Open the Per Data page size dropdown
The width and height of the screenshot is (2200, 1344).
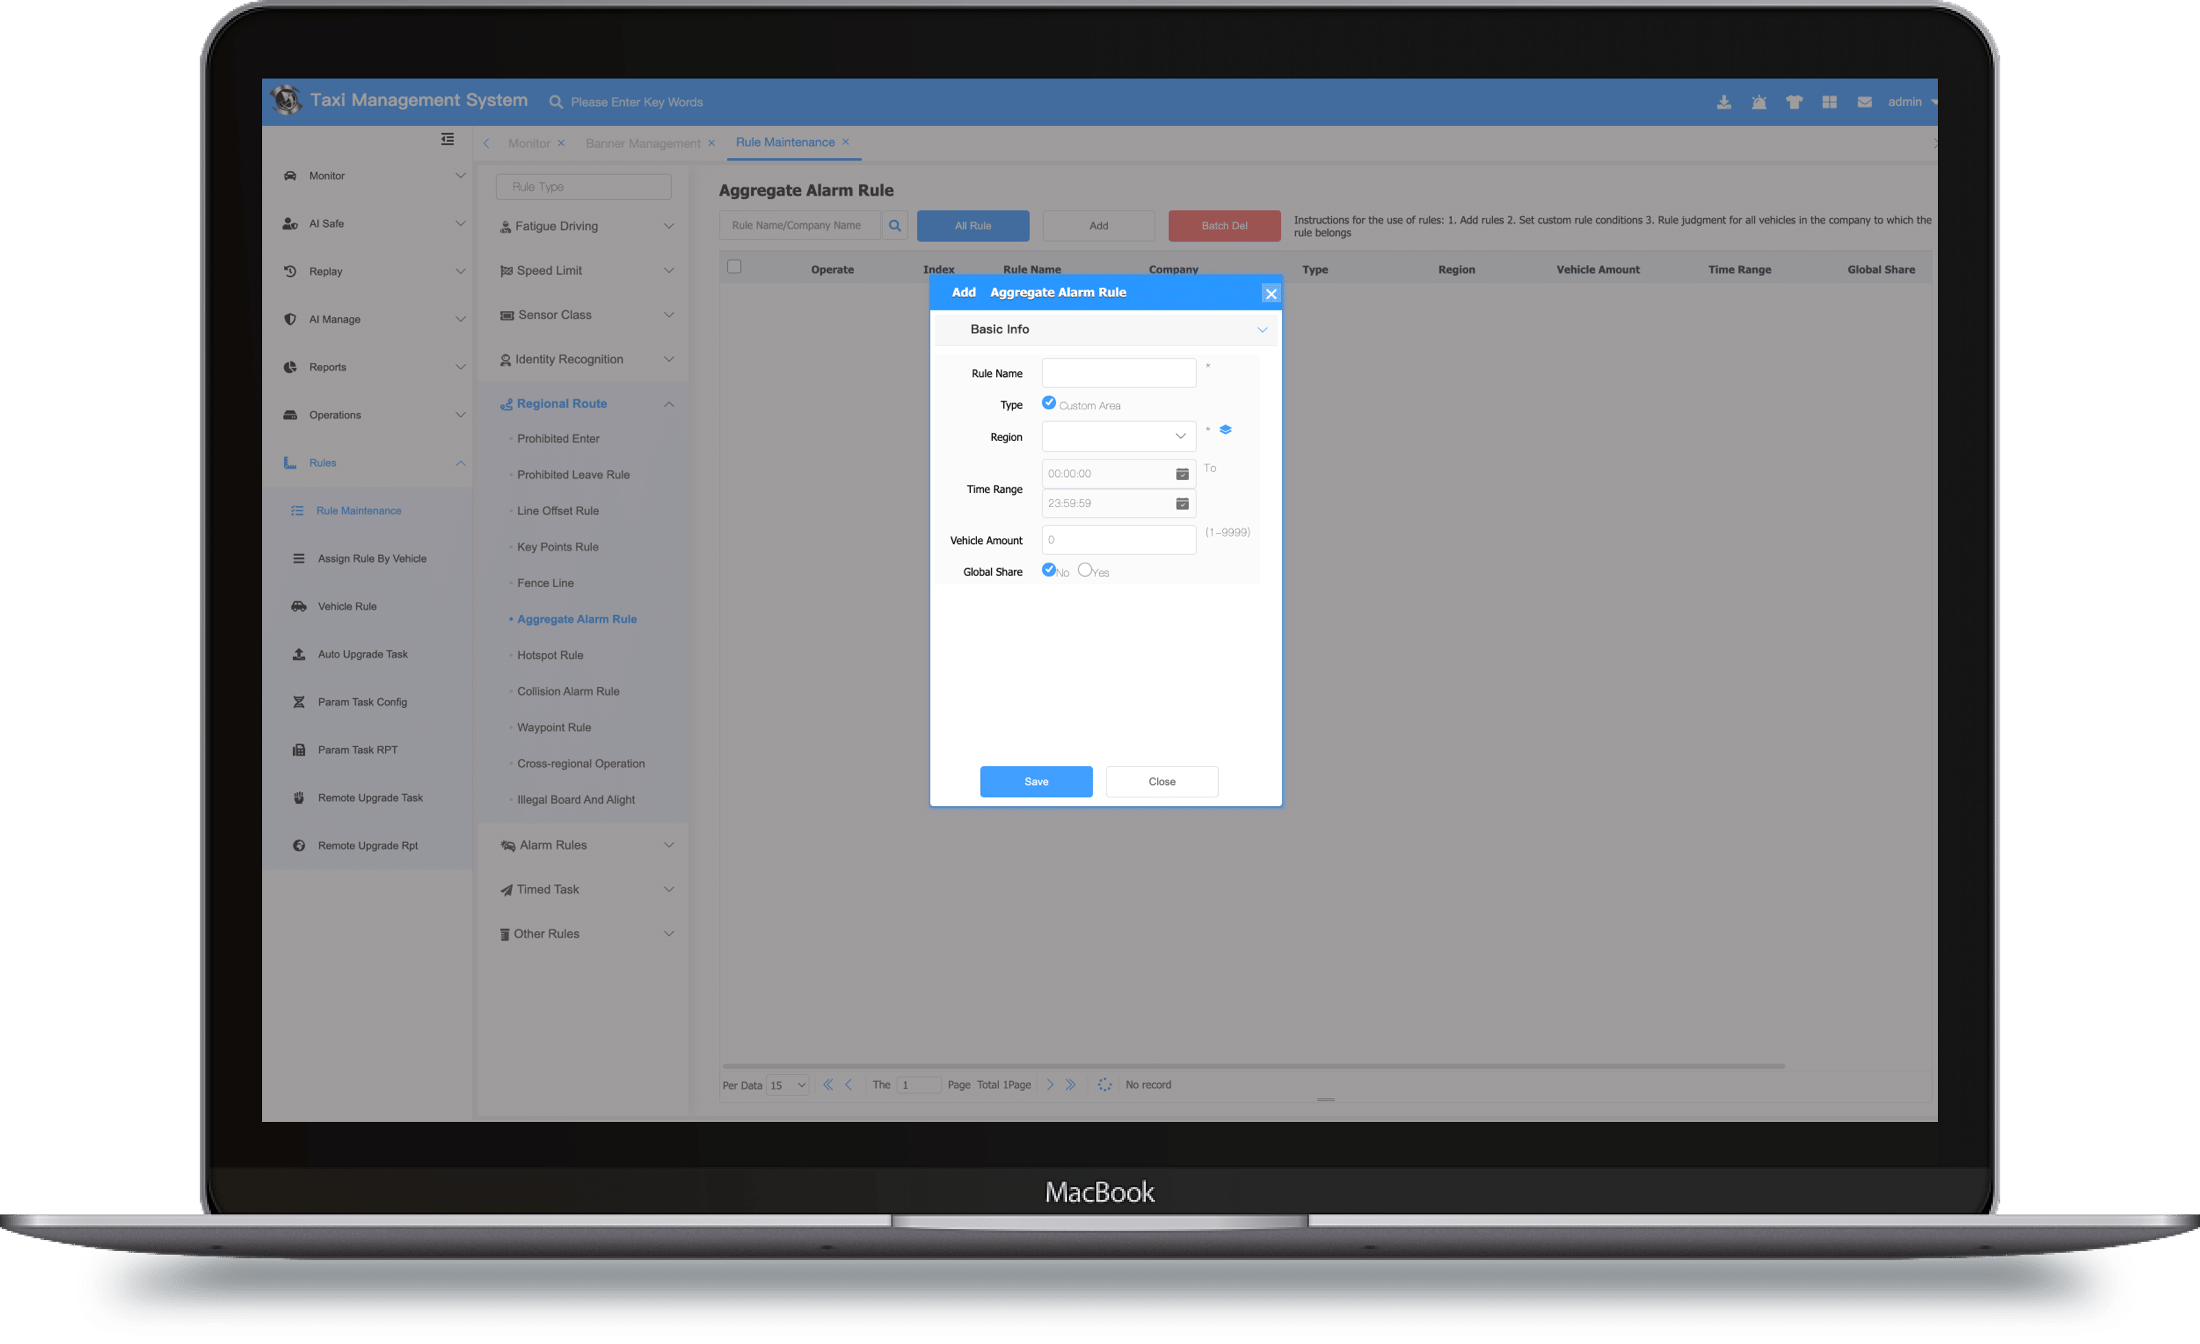[x=788, y=1085]
